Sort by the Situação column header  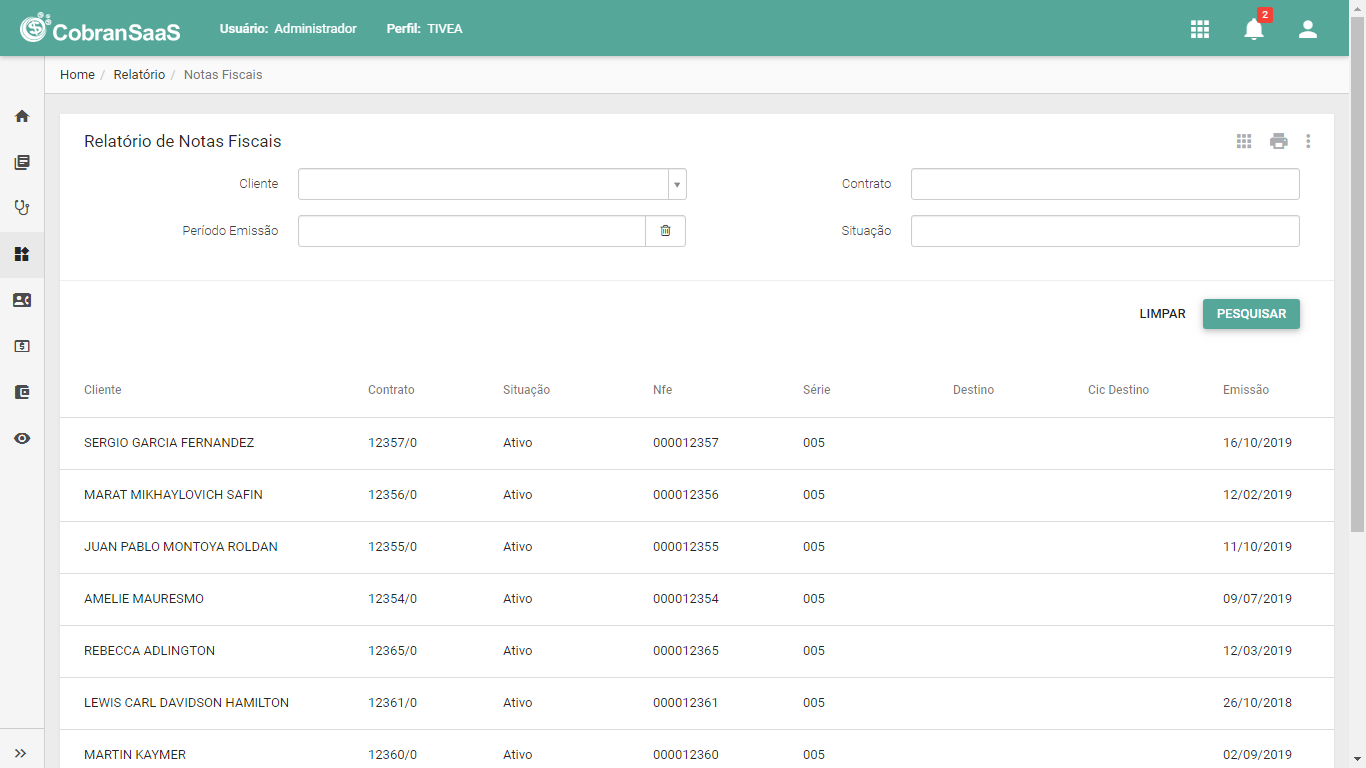tap(526, 390)
